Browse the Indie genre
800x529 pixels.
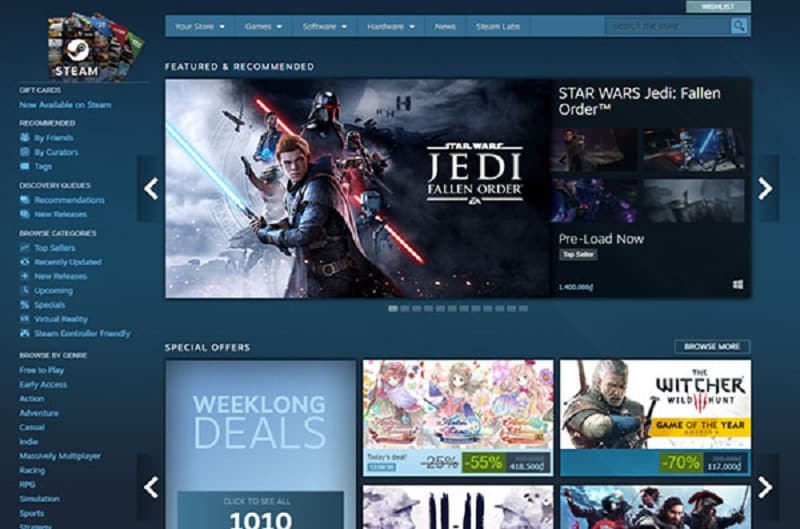coord(29,441)
